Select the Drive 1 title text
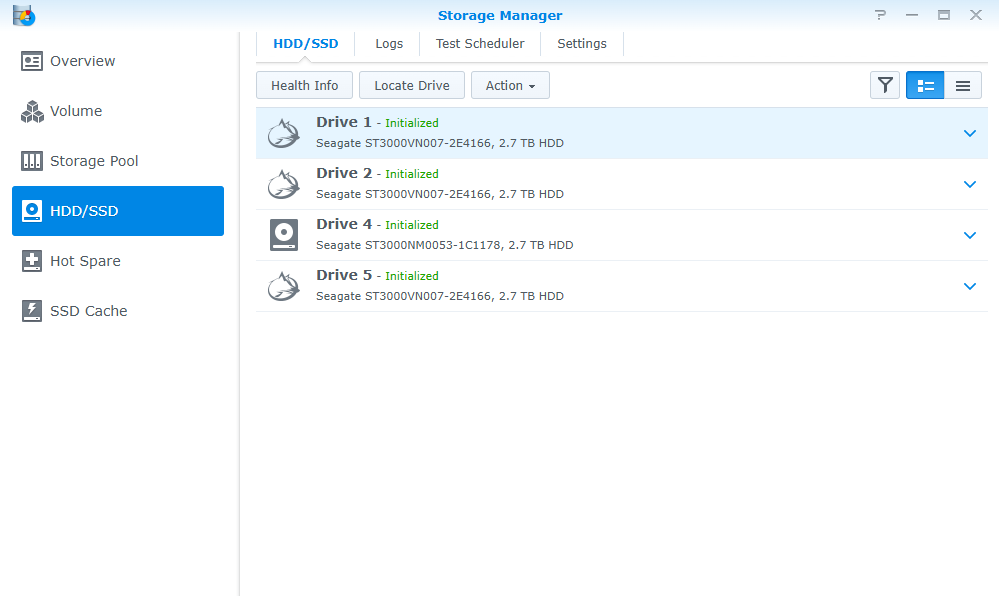Viewport: 999px width, 596px height. coord(343,122)
